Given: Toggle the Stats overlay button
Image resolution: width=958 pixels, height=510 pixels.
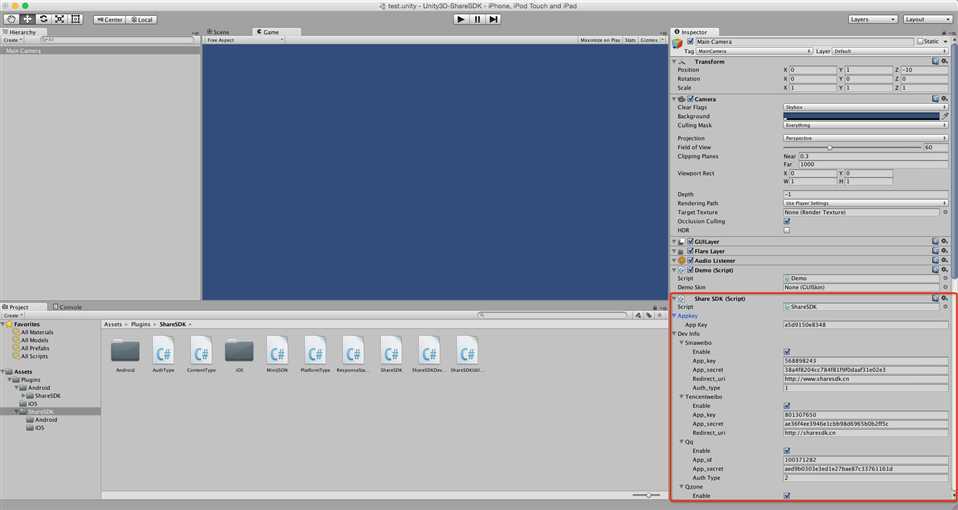Looking at the screenshot, I should (630, 40).
